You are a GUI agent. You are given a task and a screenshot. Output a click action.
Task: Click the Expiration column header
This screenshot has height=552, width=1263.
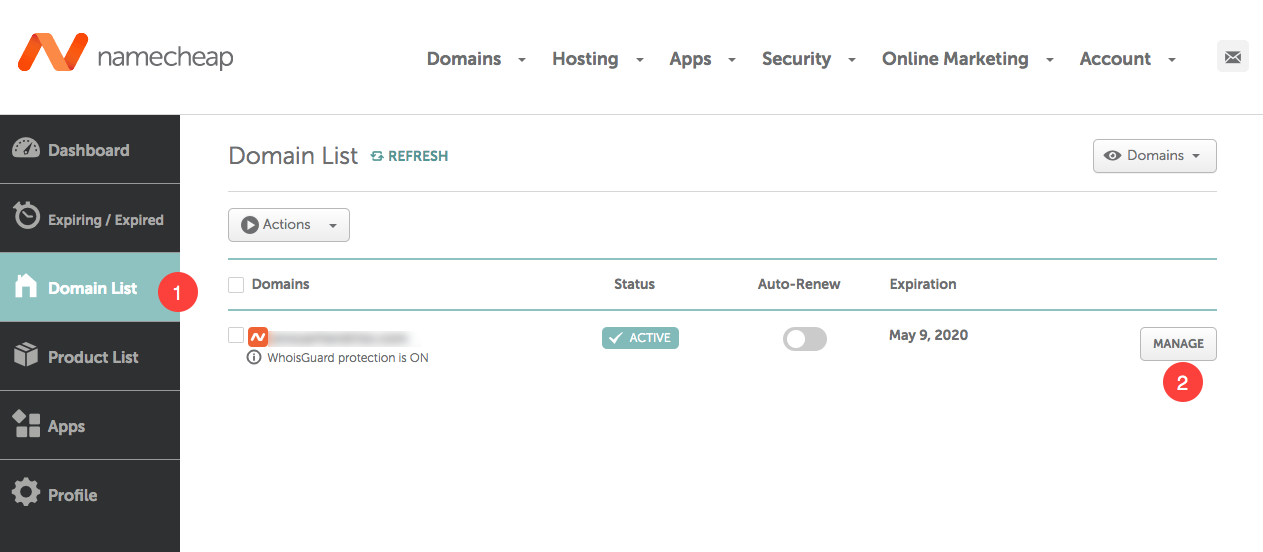pyautogui.click(x=923, y=284)
